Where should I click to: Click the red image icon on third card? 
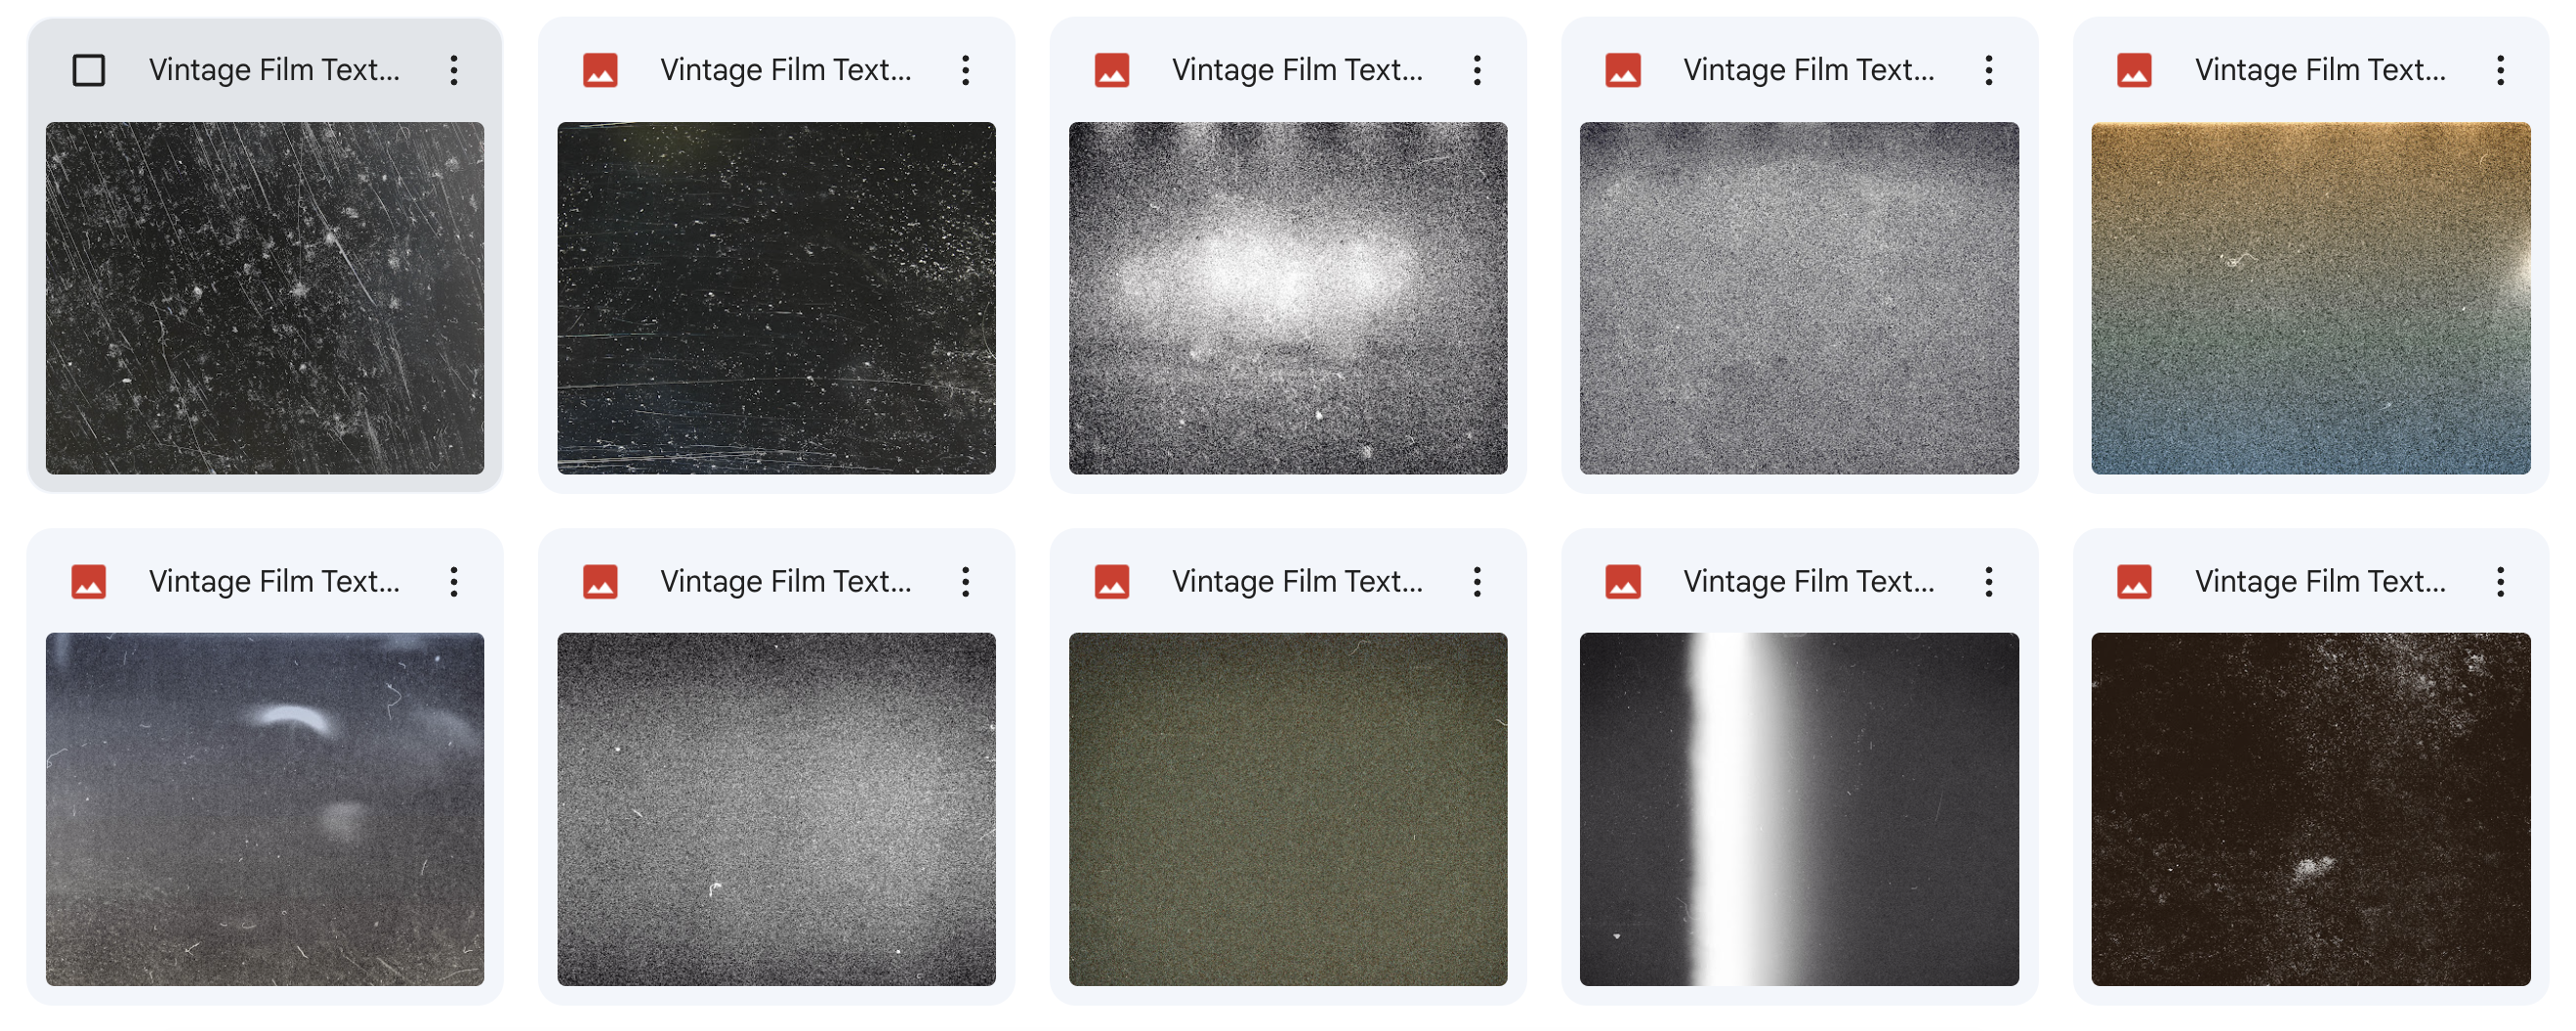[1112, 70]
